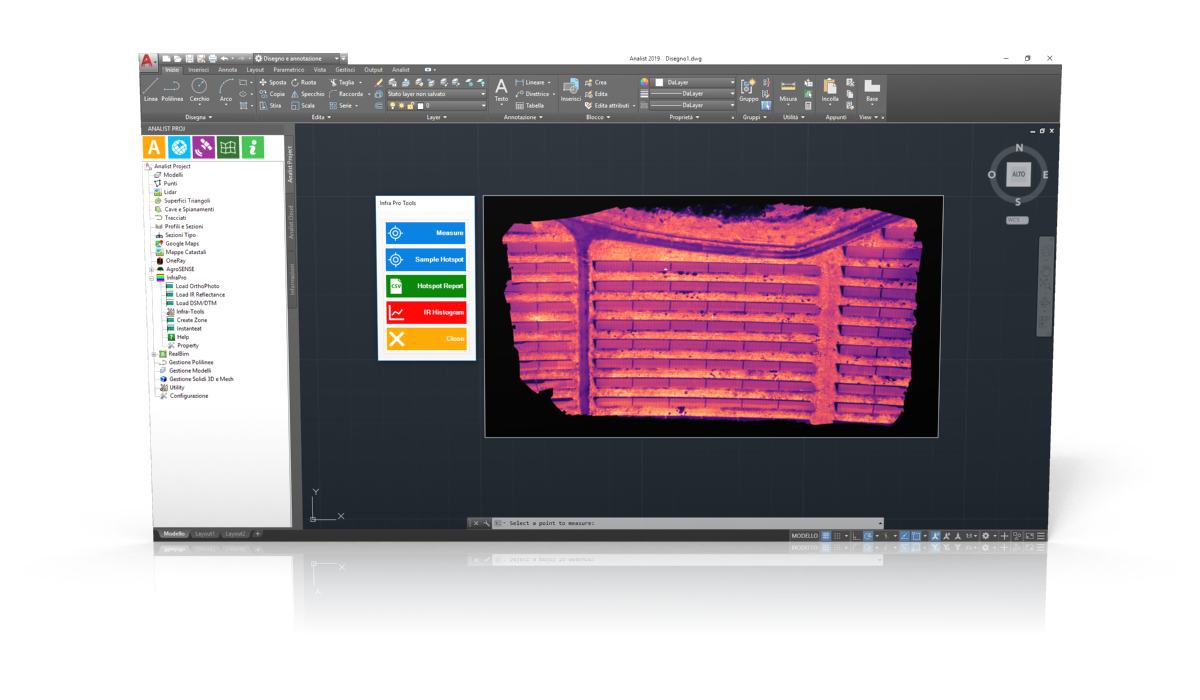Open the Inserisci ribbon tab
1200x700 pixels.
point(199,70)
